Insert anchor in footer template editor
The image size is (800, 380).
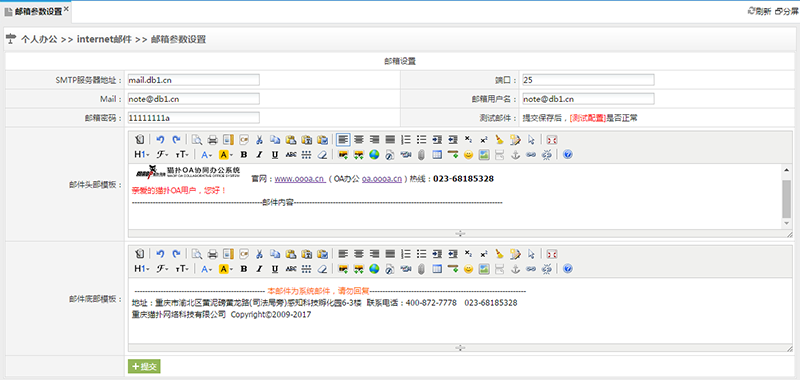515,269
